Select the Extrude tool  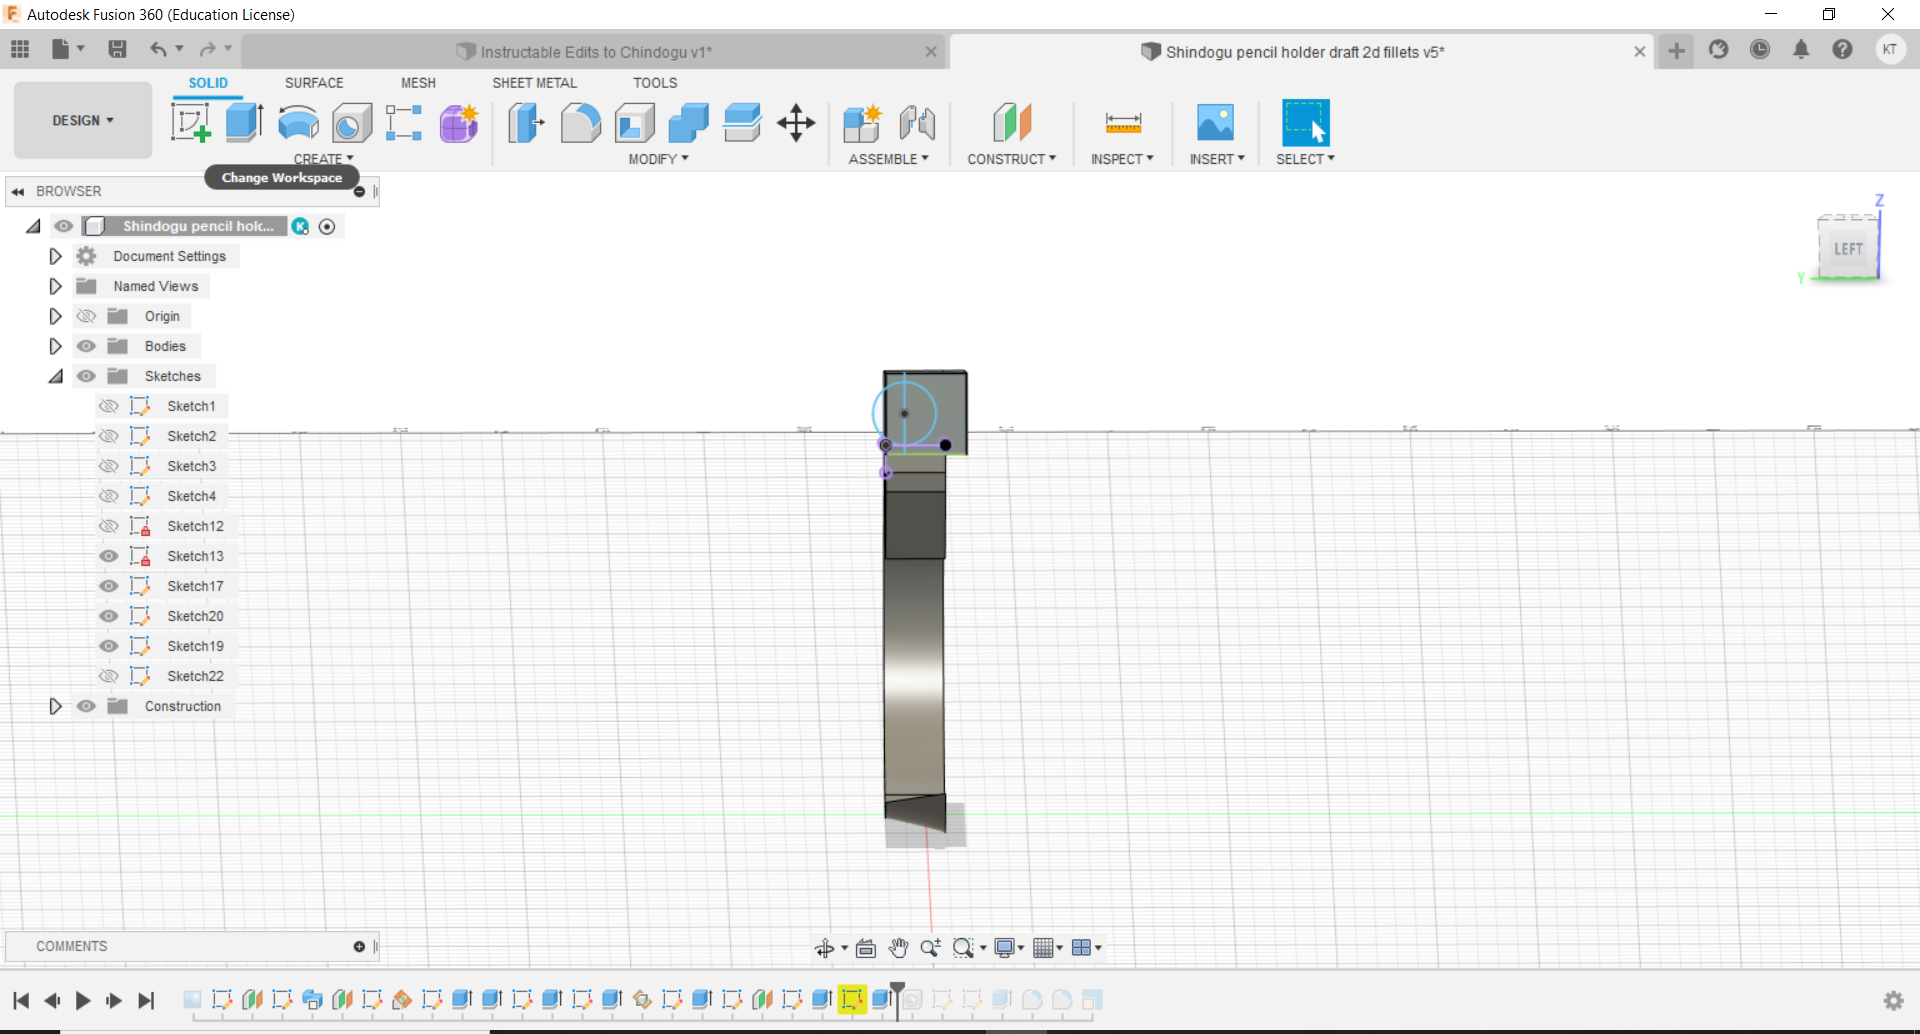(x=244, y=123)
